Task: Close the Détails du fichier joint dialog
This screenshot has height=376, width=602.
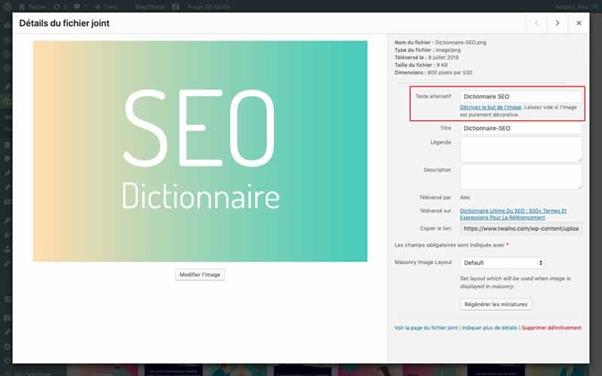Action: click(579, 23)
